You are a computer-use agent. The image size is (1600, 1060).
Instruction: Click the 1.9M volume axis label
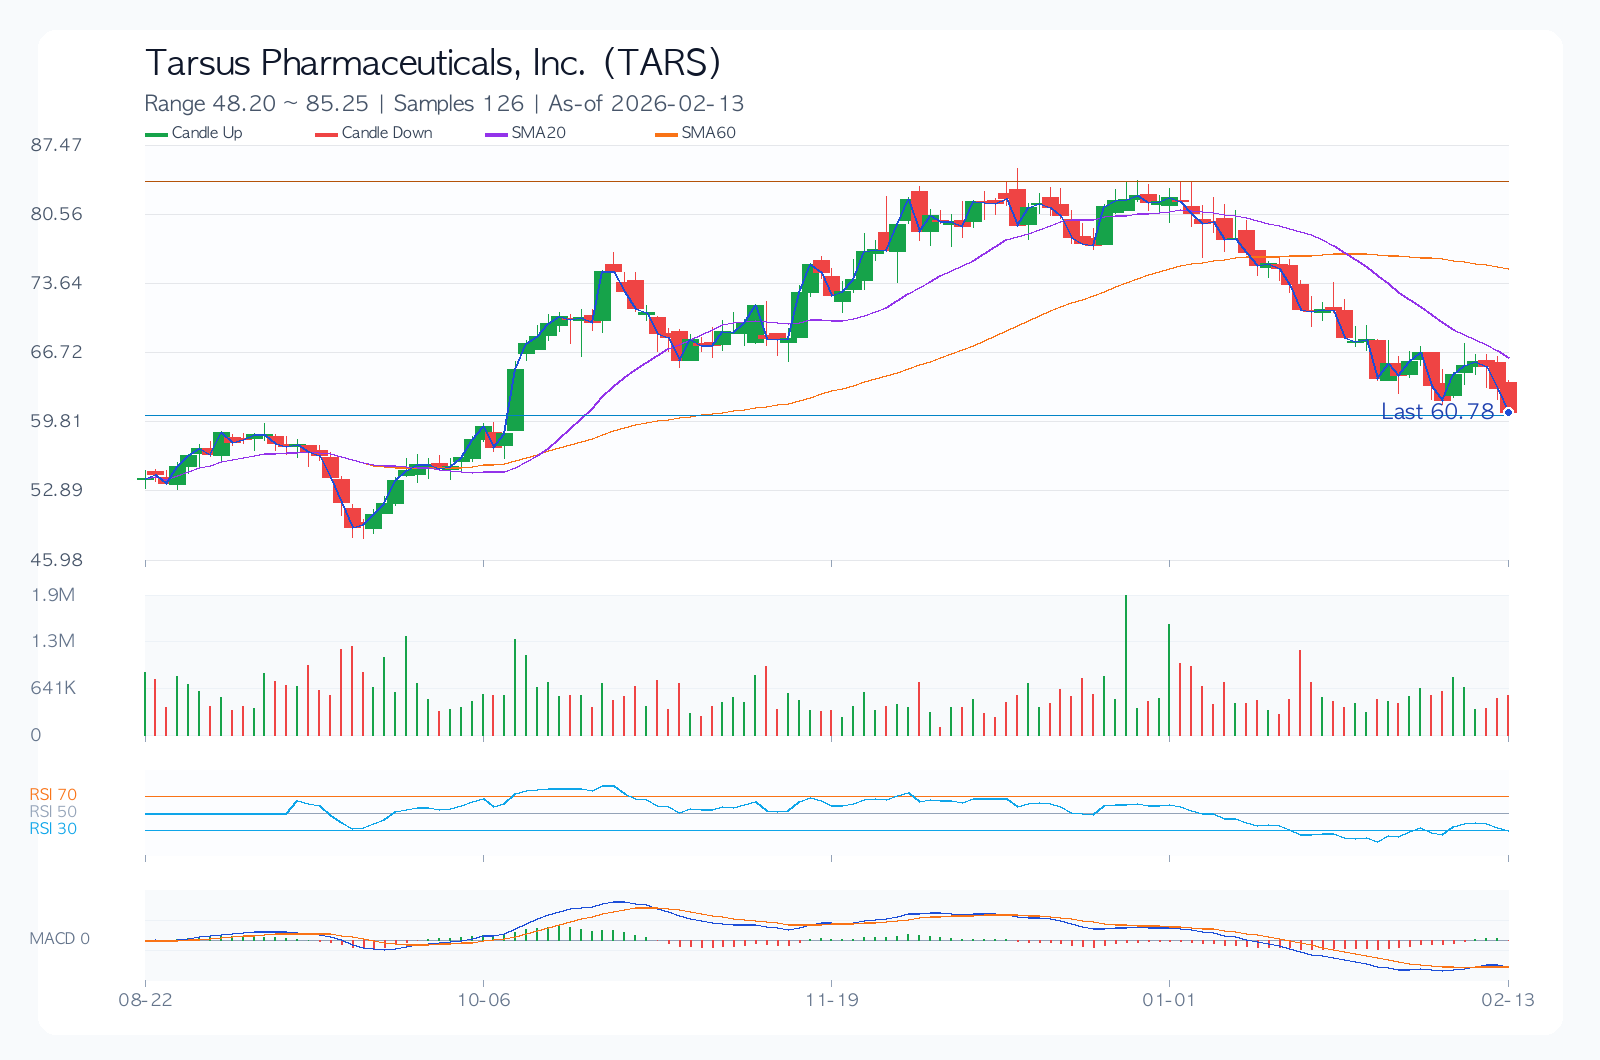point(53,595)
